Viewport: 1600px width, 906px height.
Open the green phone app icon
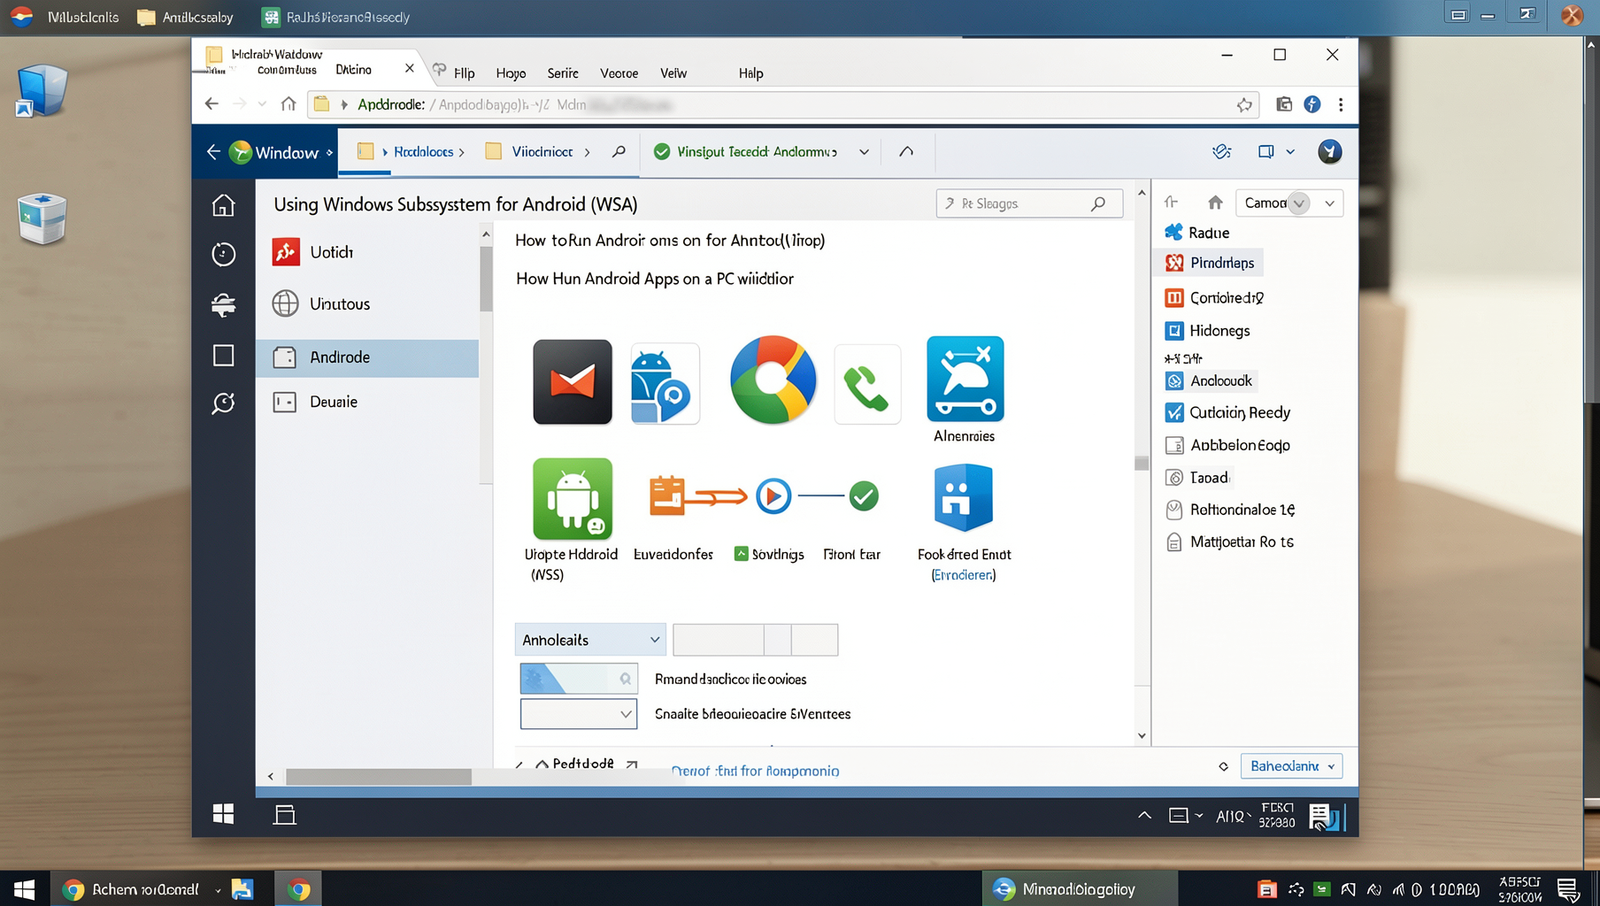866,384
